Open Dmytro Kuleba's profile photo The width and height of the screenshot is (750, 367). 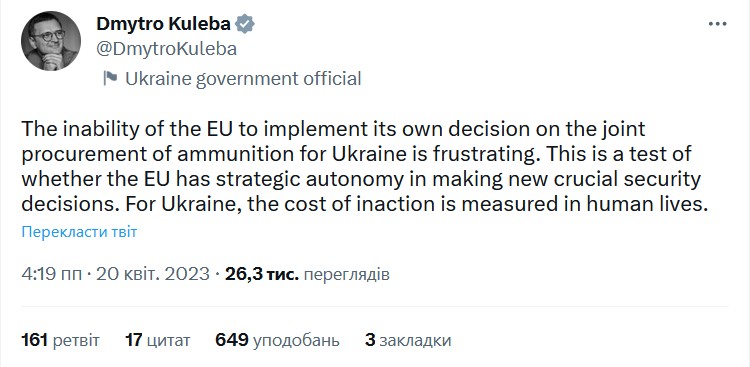click(51, 41)
